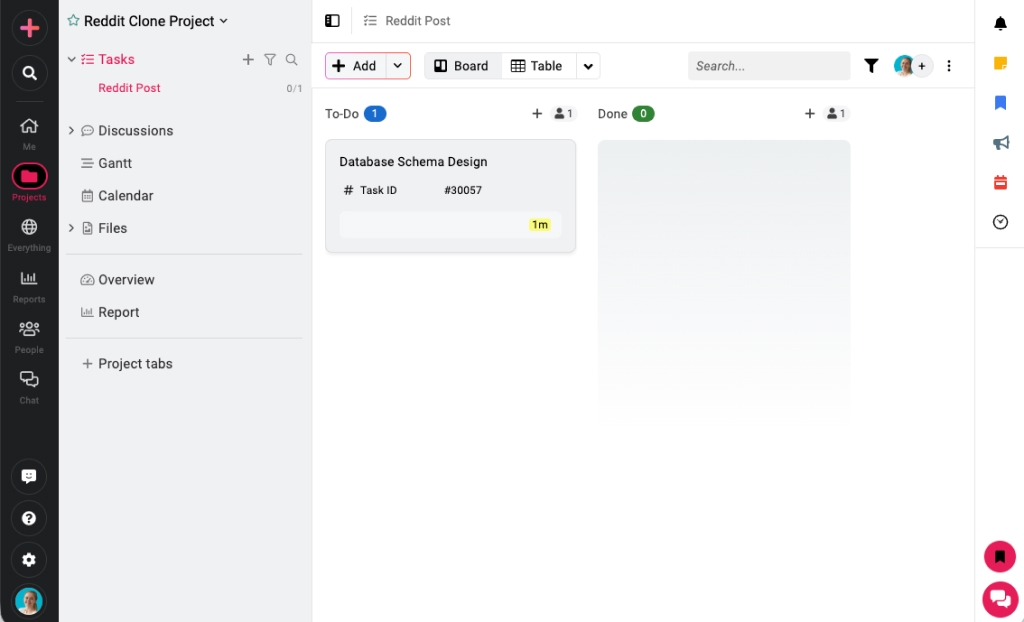The height and width of the screenshot is (622, 1024).
Task: Open Reddit Clone Project dropdown menu
Action: (x=223, y=21)
